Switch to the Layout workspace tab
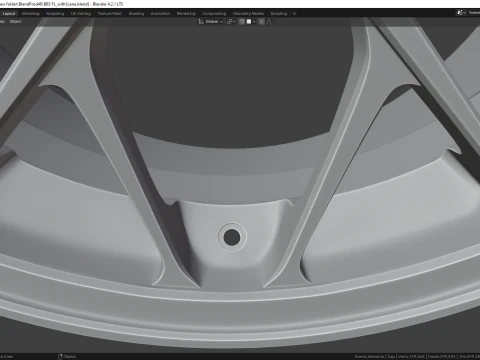 9,14
